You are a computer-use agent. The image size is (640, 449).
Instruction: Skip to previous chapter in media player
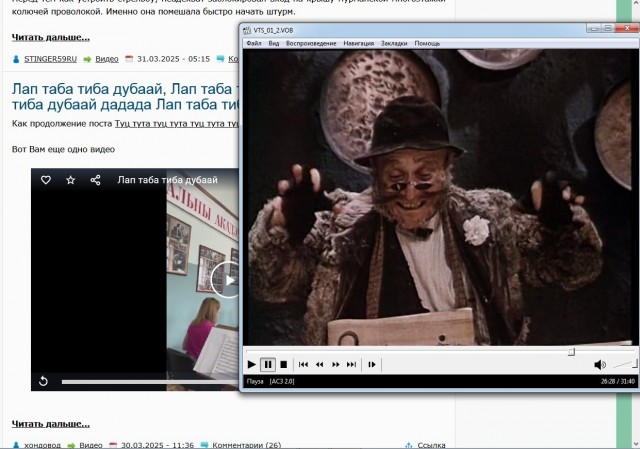point(303,365)
